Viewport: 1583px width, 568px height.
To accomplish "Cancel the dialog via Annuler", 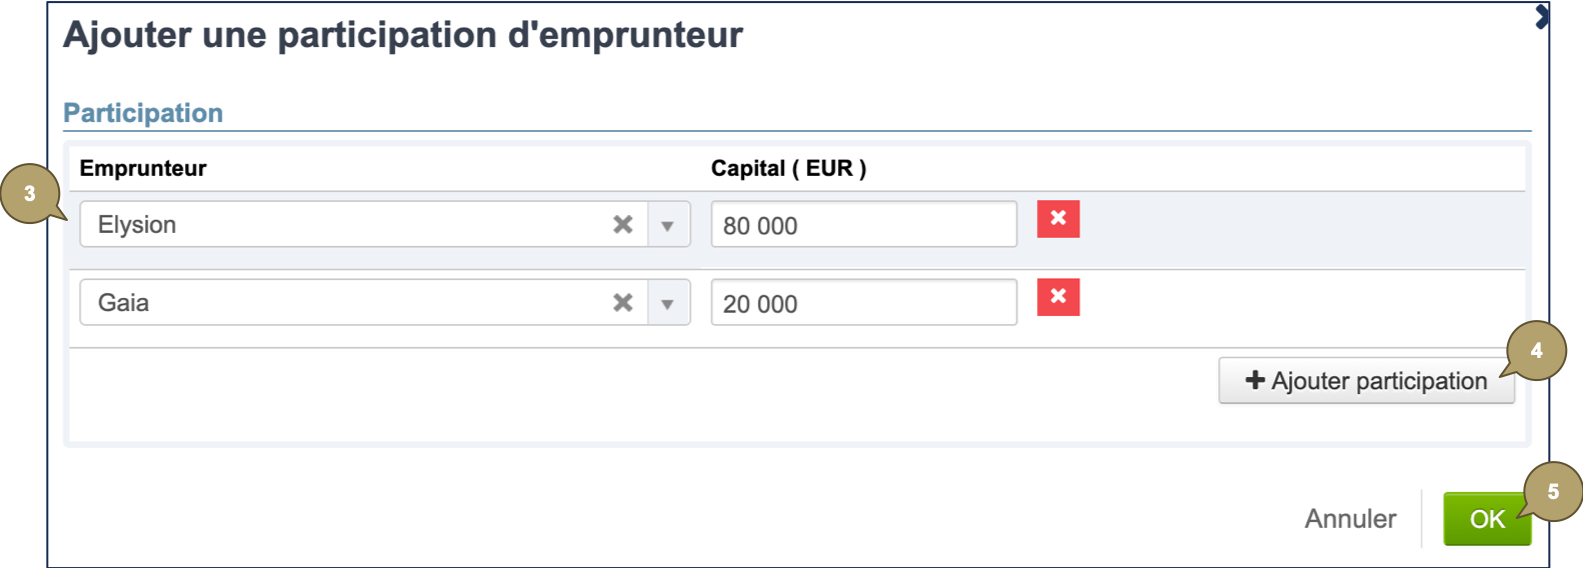I will click(1350, 519).
